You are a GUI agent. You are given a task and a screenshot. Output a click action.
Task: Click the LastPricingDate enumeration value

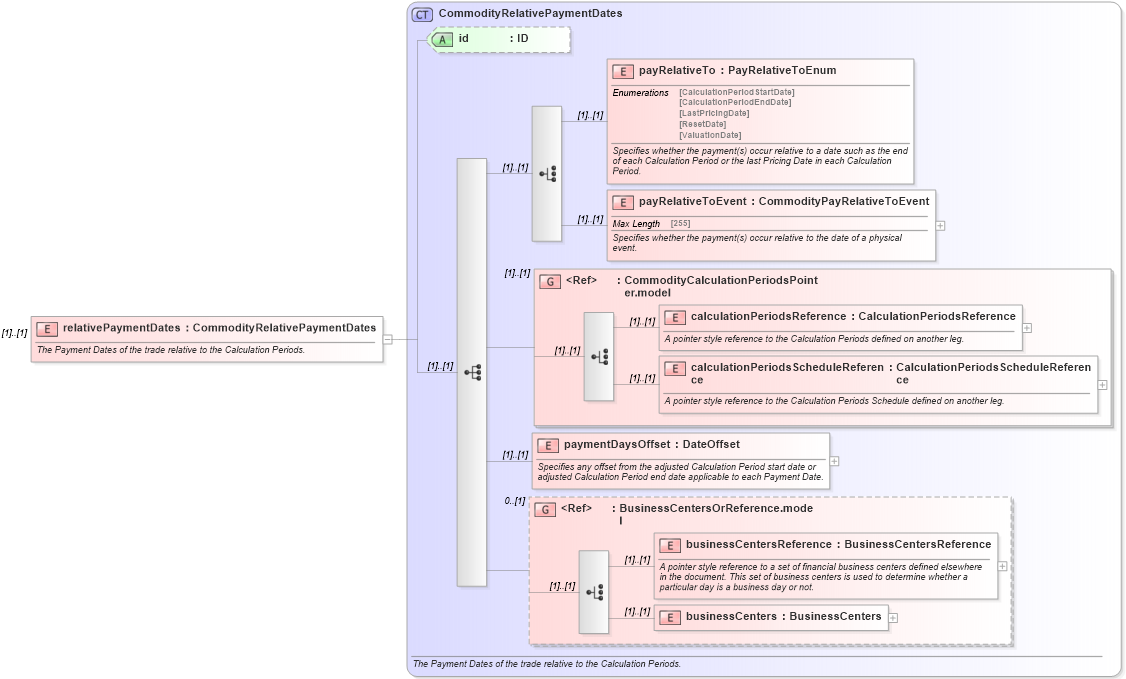[715, 113]
